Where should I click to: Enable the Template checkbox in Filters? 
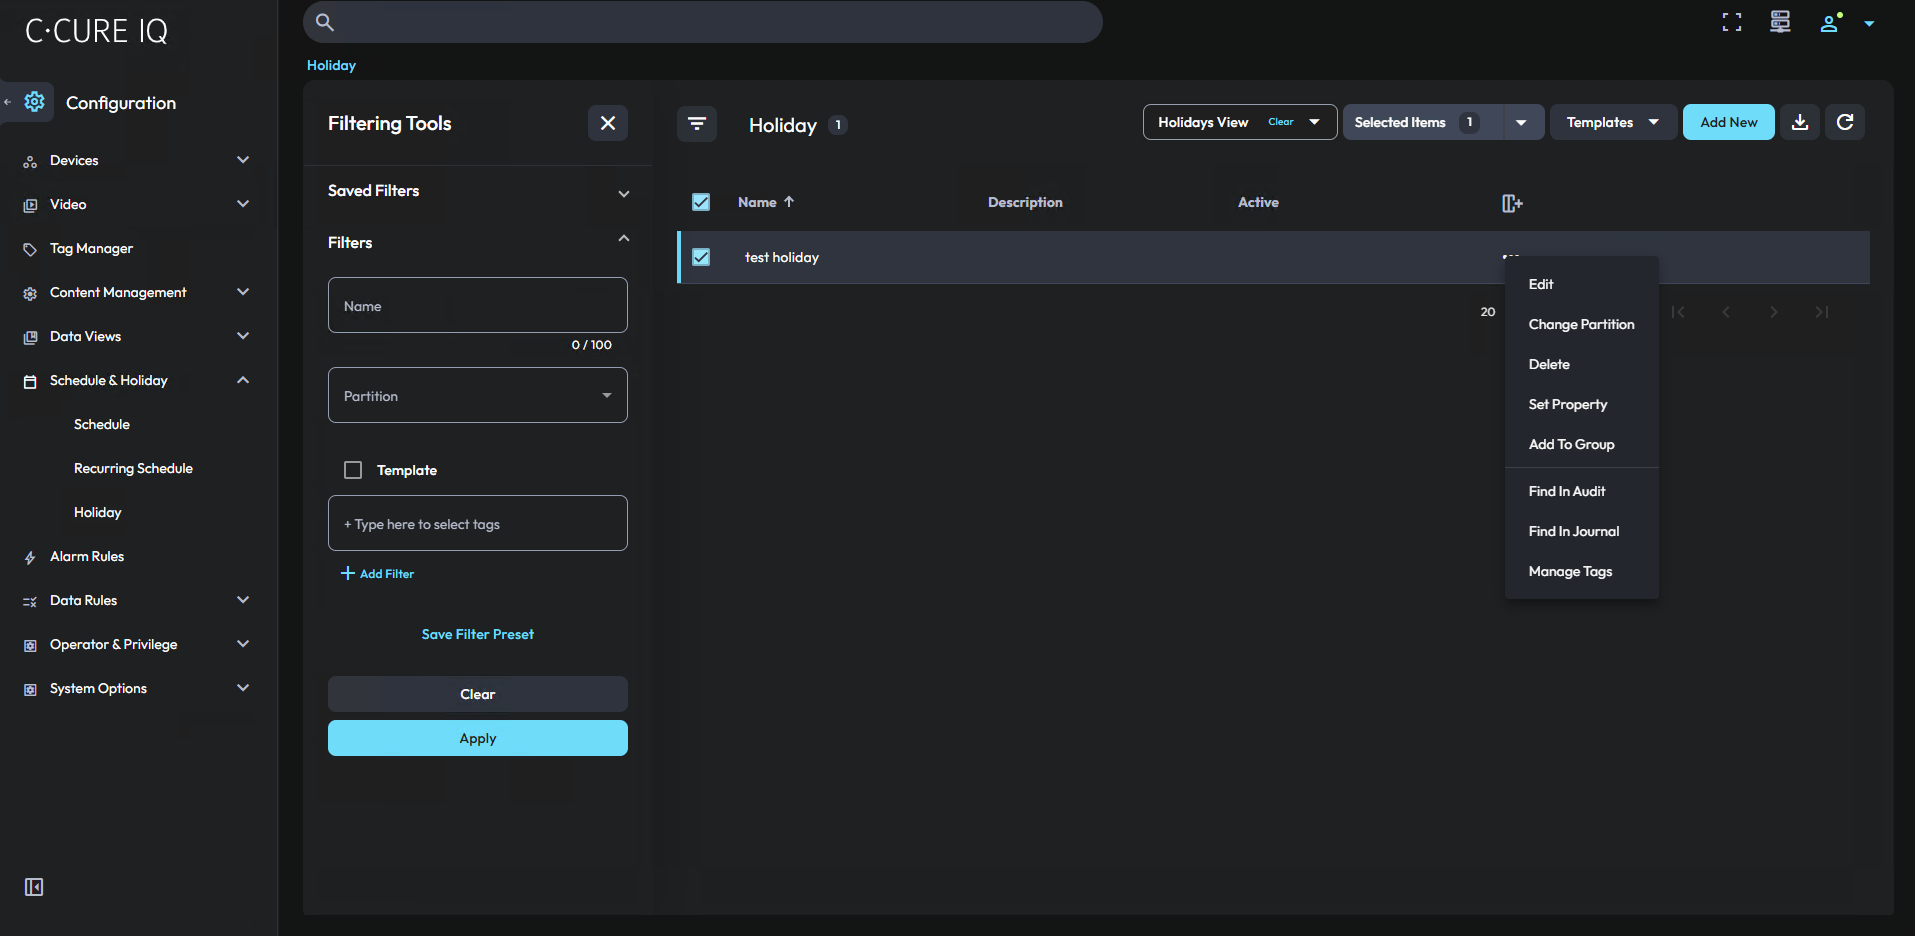click(x=352, y=469)
